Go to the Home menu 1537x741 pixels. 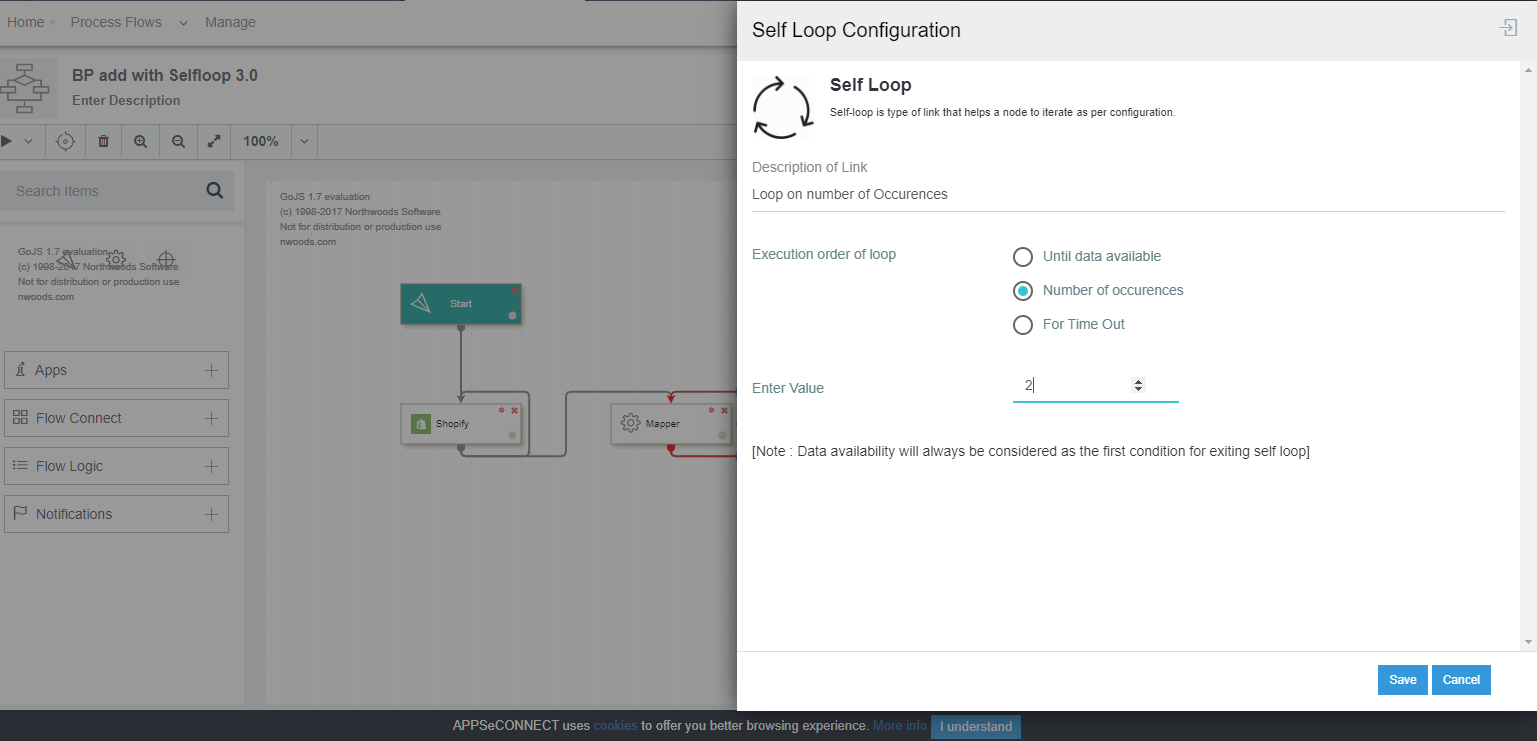[24, 22]
